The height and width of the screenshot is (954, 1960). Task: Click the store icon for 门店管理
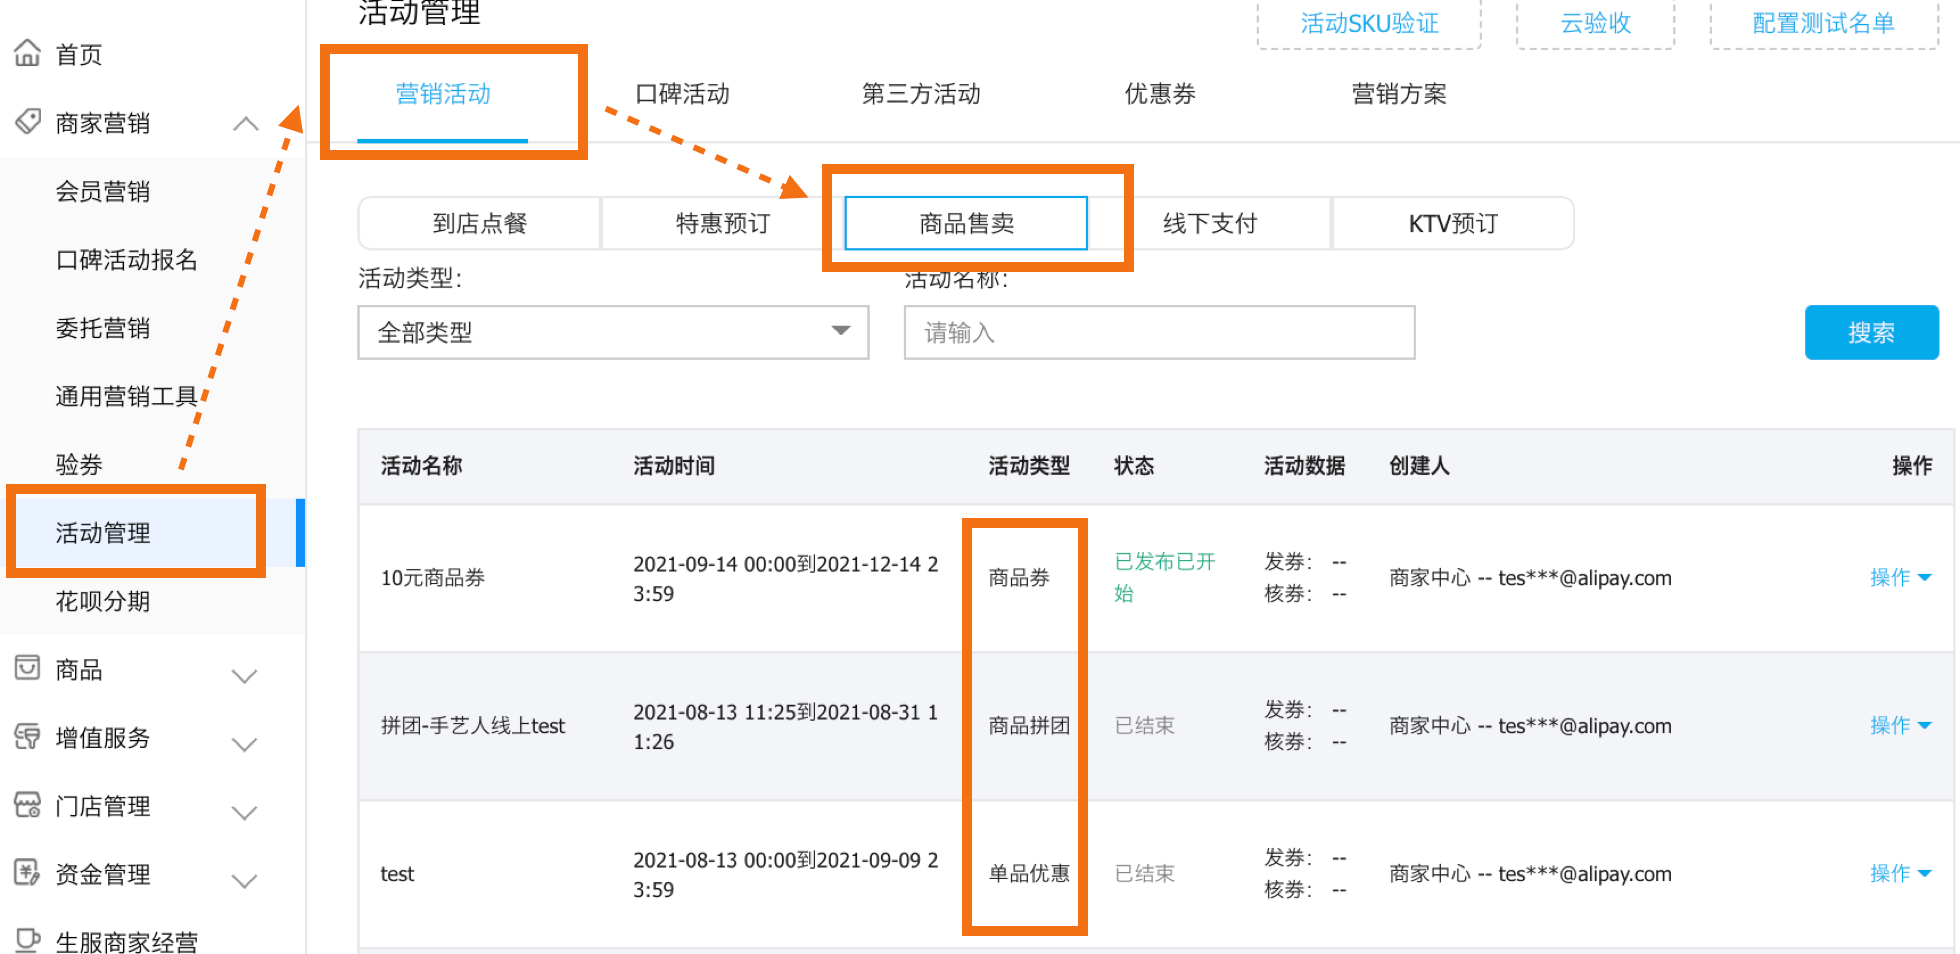(x=28, y=805)
